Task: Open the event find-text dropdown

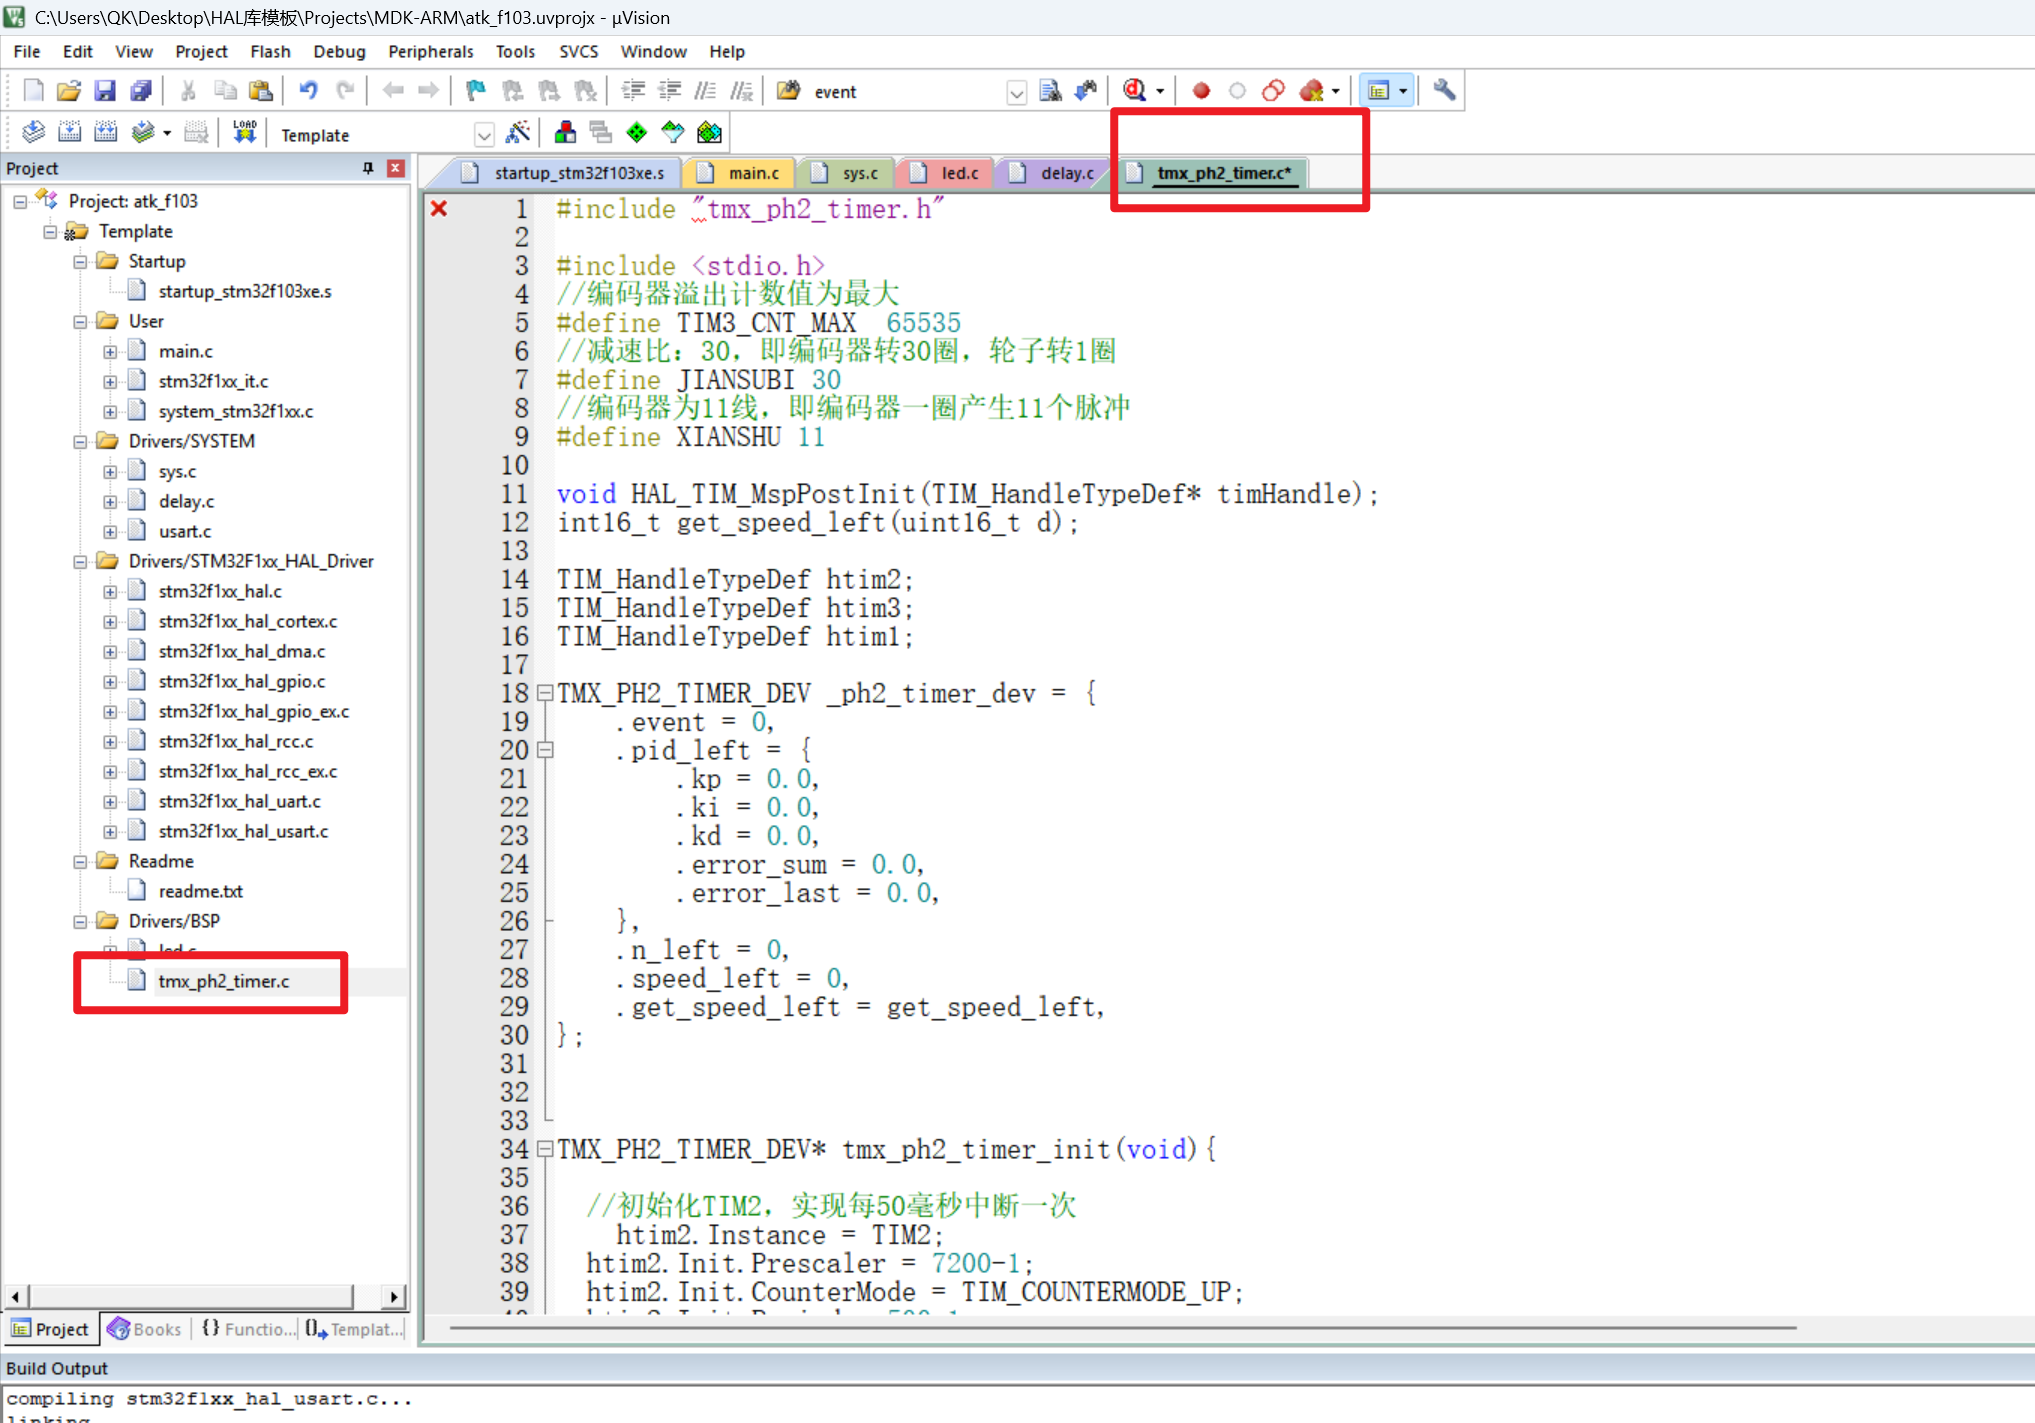Action: [1016, 93]
